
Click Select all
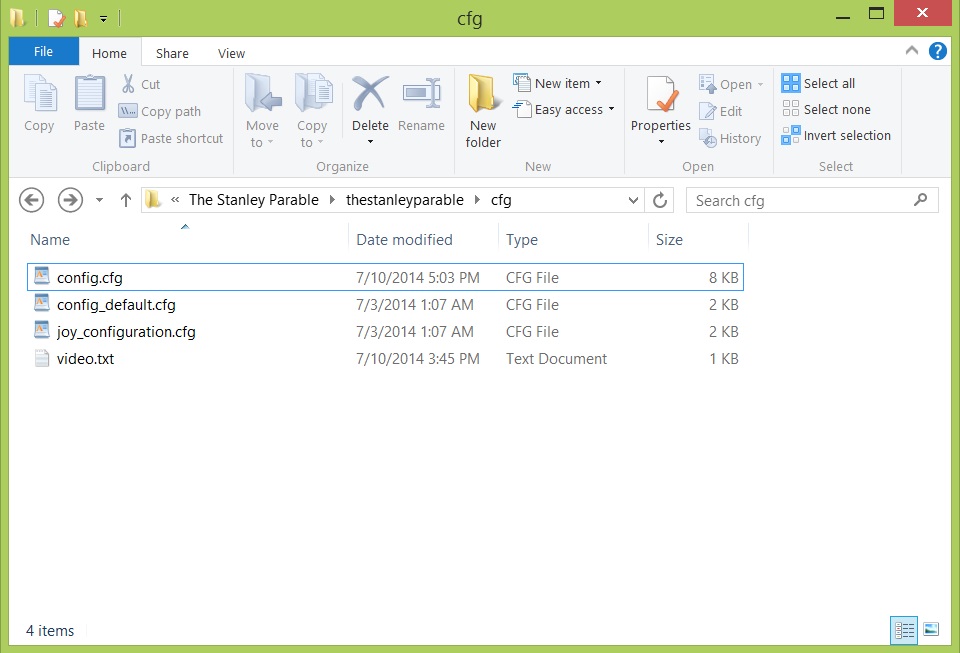[818, 83]
